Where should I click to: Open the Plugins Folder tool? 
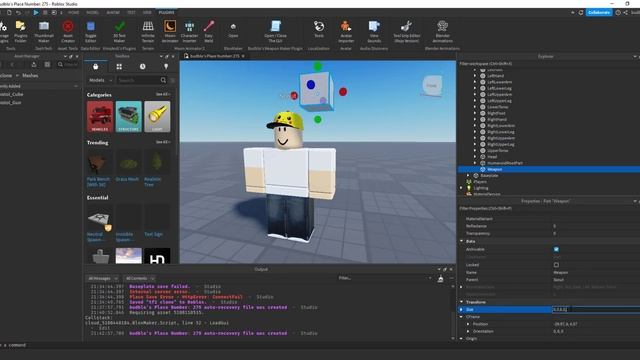(20, 31)
